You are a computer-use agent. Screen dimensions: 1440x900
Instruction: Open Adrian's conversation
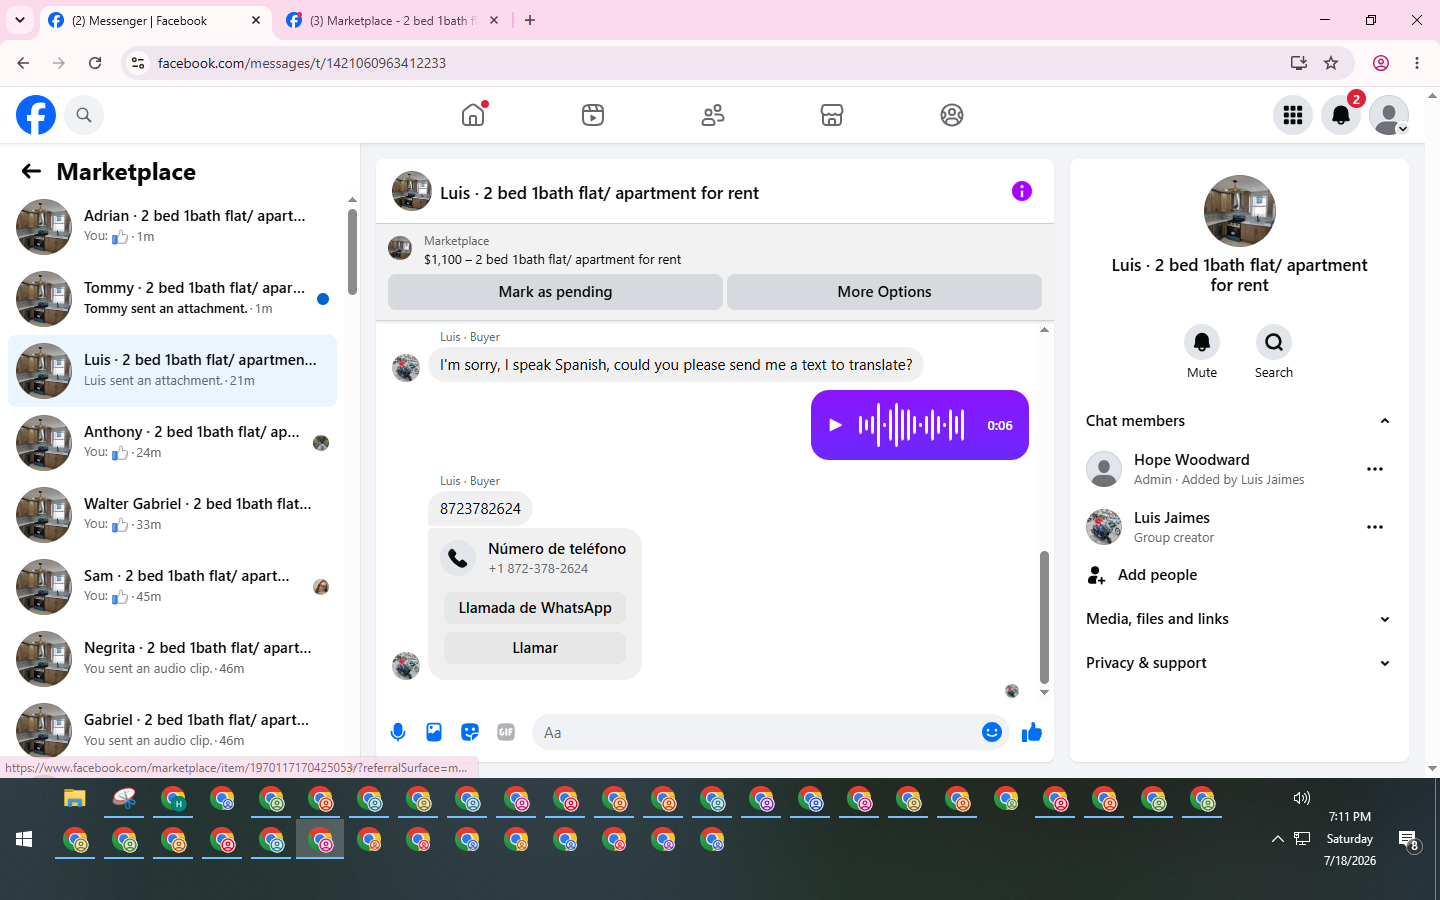(172, 227)
